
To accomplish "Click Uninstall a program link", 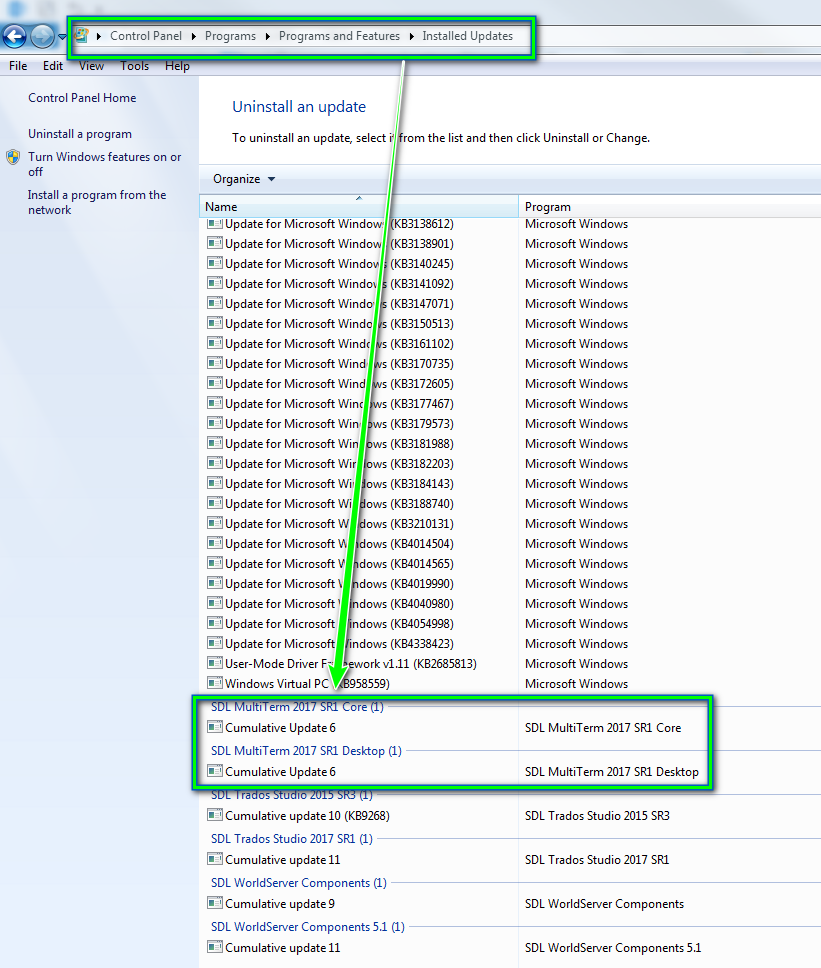I will pyautogui.click(x=80, y=134).
